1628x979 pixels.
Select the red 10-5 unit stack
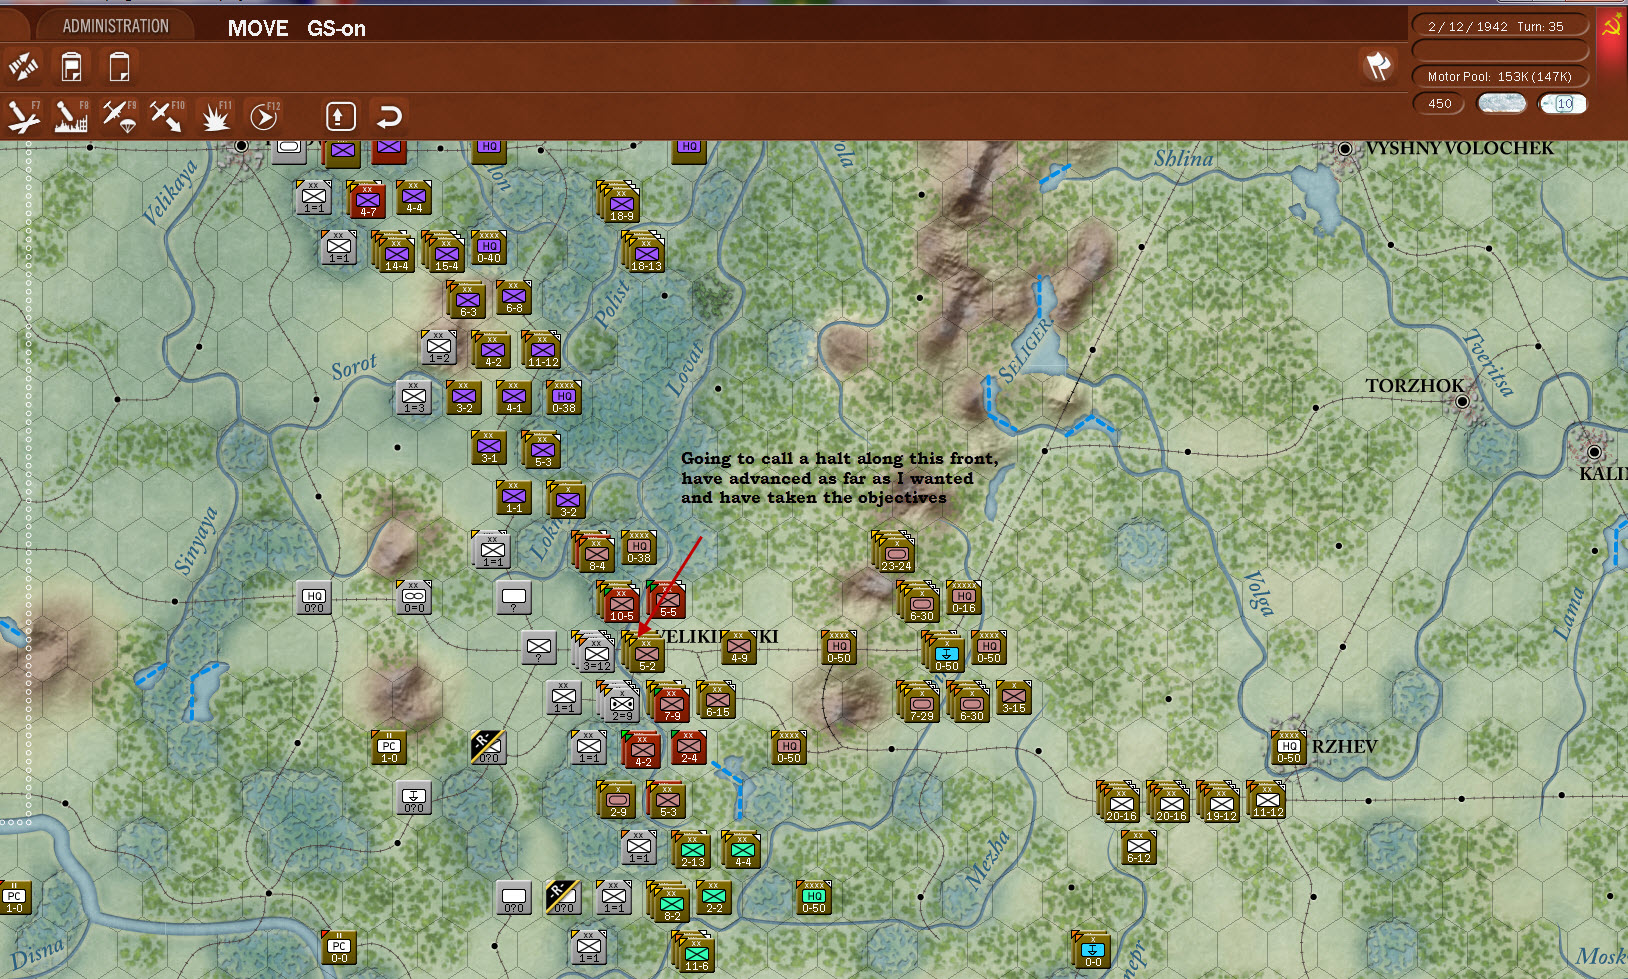(x=619, y=601)
